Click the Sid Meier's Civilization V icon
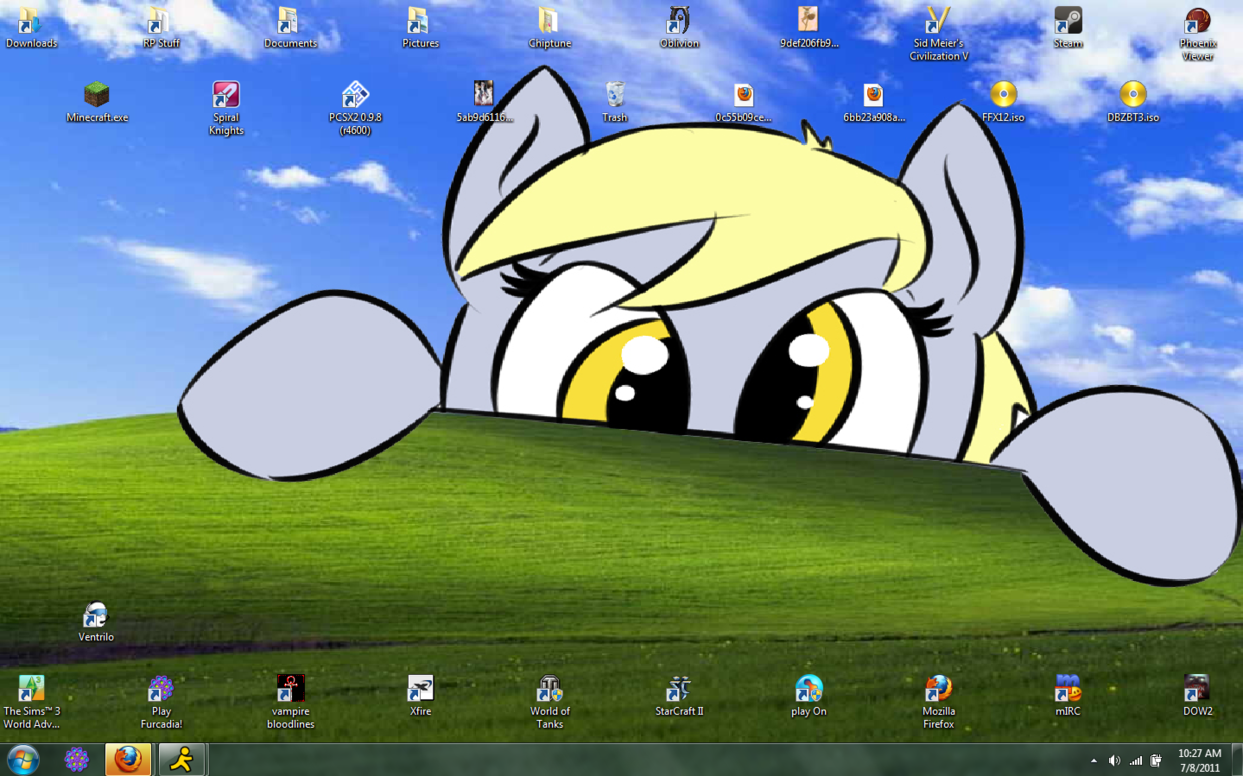The width and height of the screenshot is (1243, 776). click(938, 22)
